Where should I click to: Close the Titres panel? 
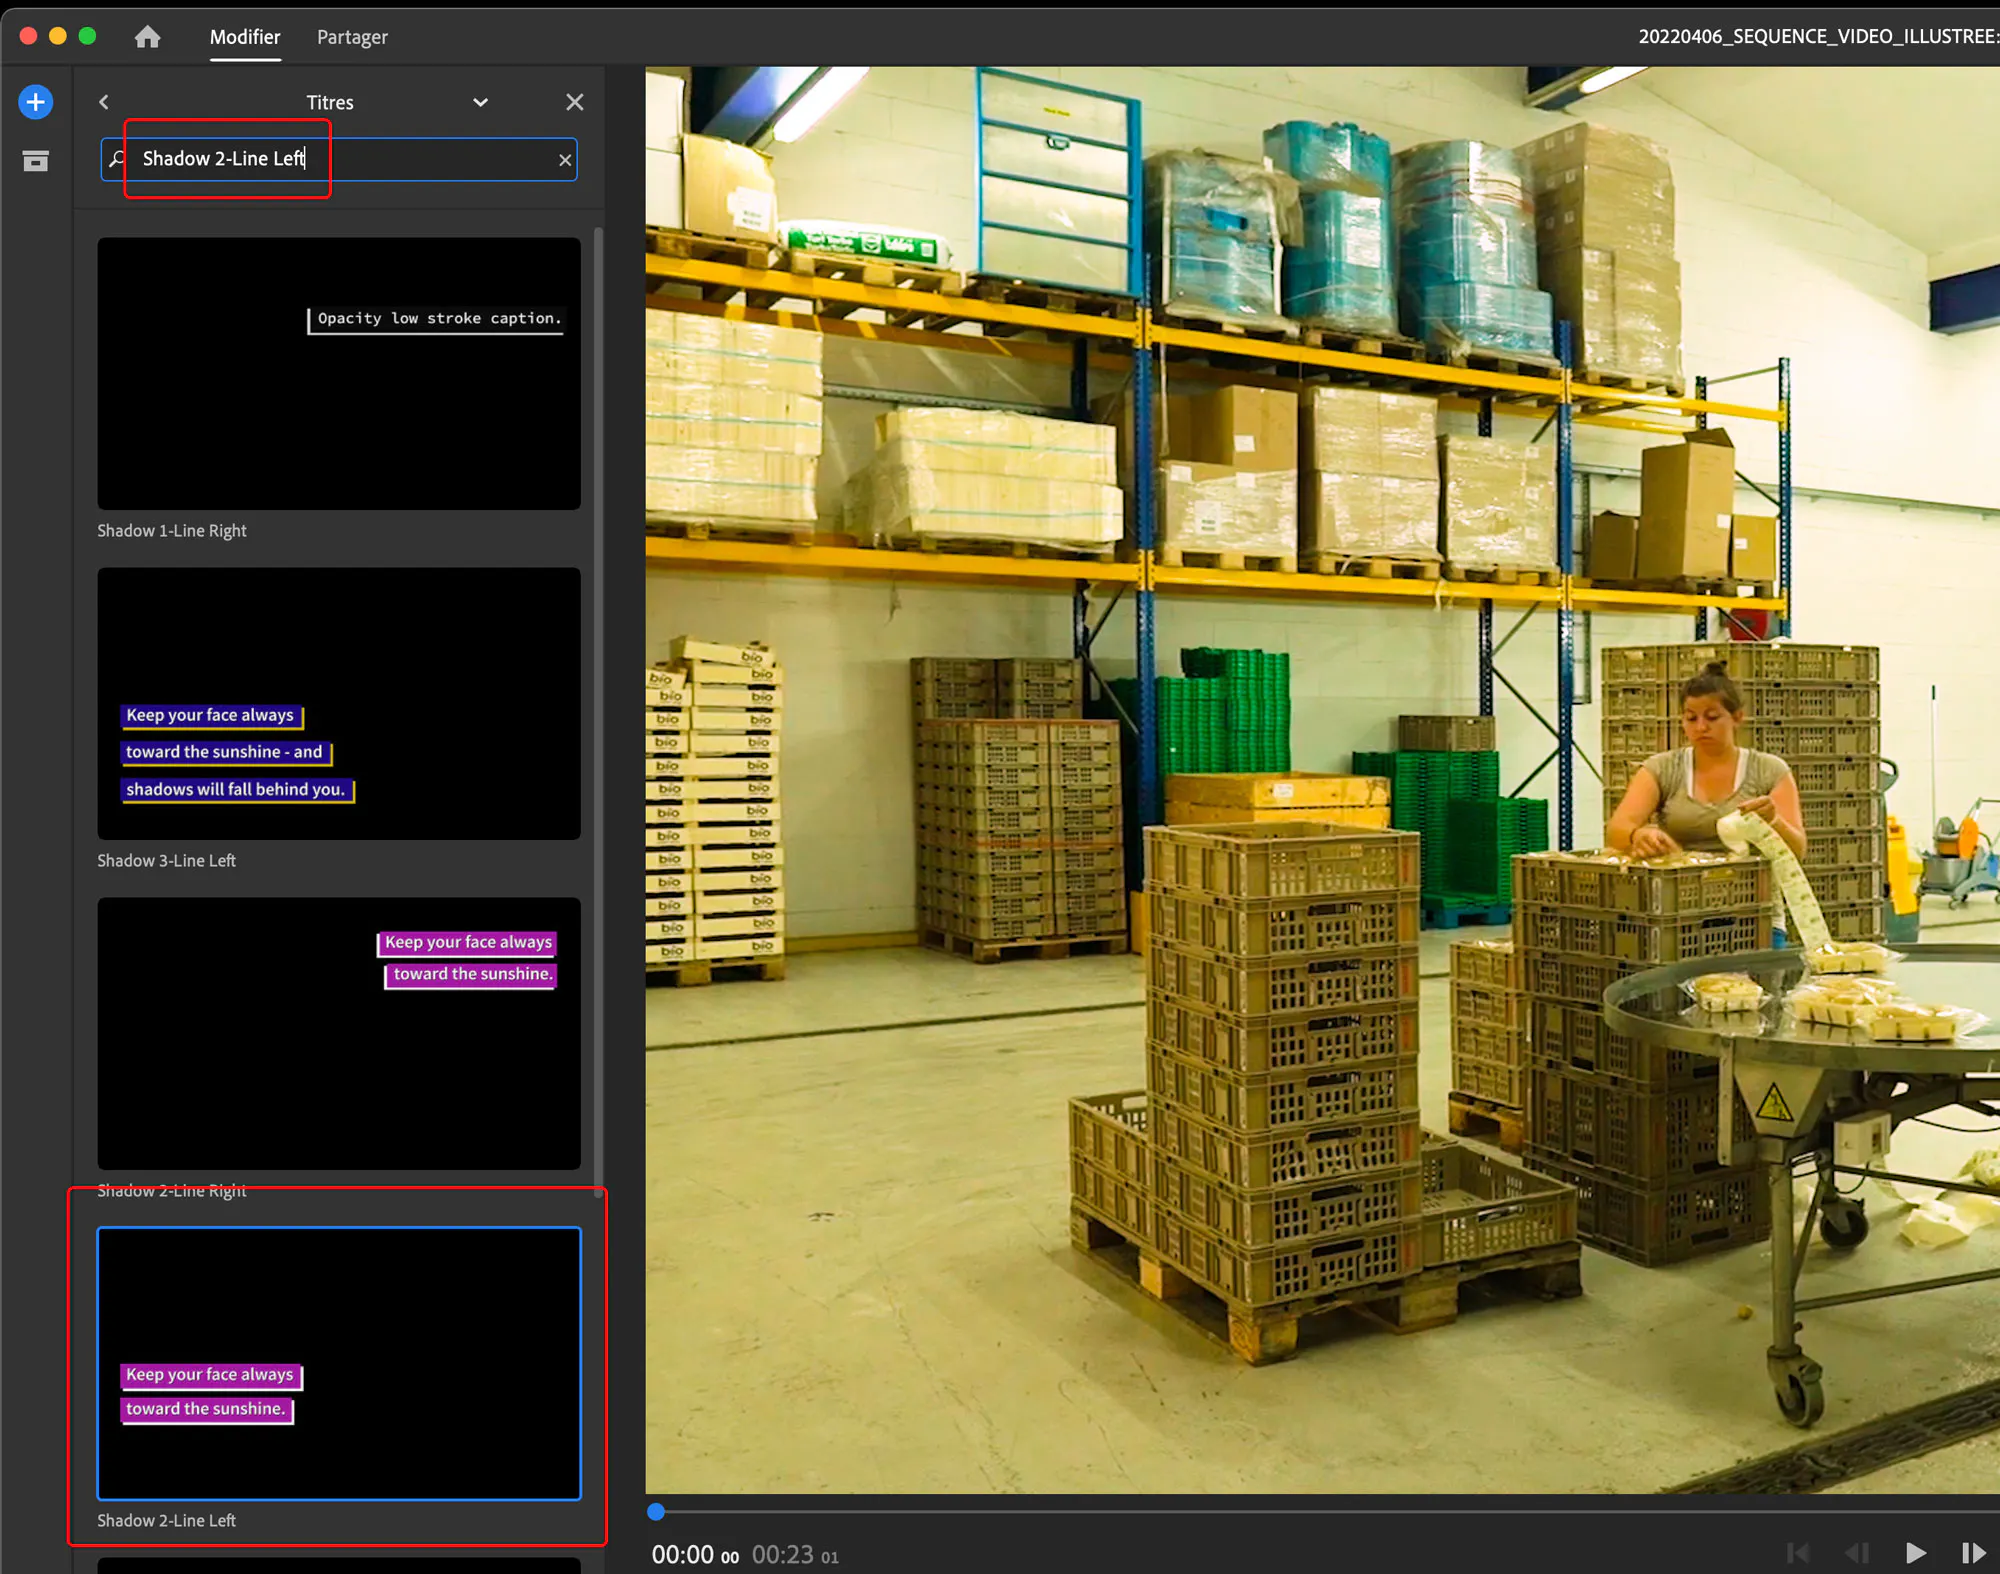[574, 102]
